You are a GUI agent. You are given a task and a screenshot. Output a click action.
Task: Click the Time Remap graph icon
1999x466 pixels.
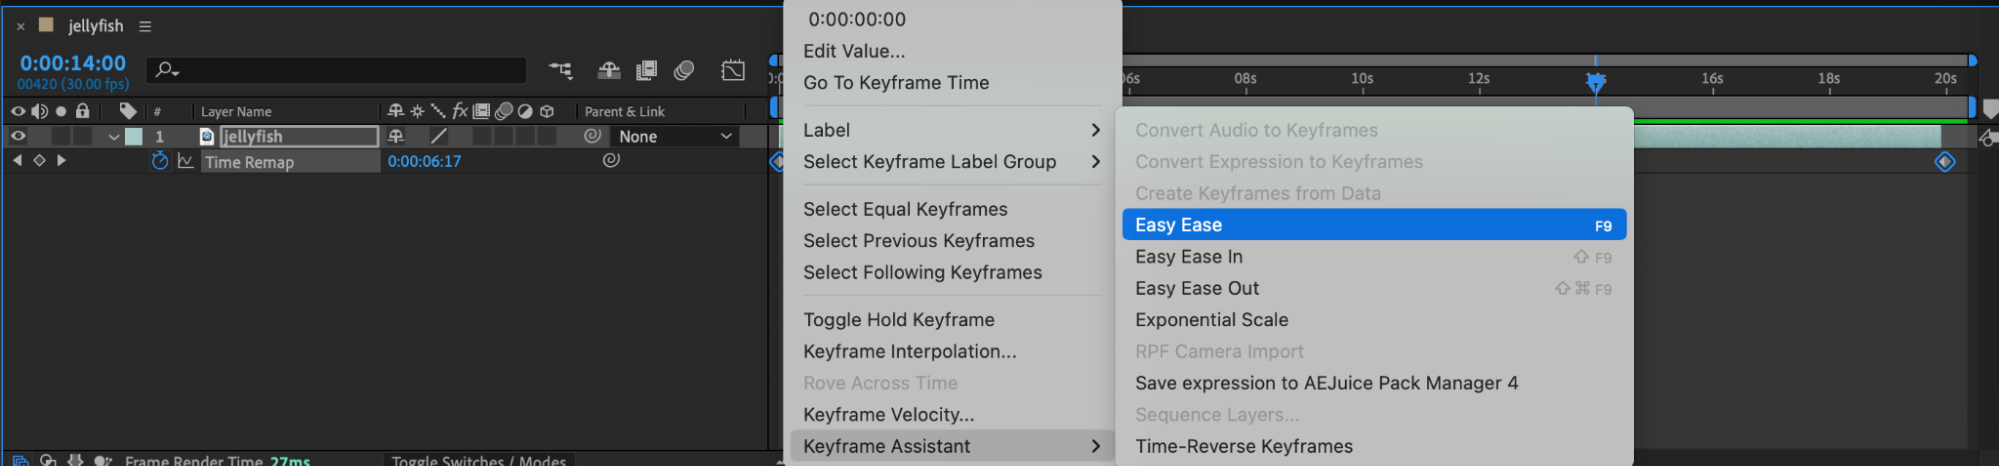(x=186, y=161)
